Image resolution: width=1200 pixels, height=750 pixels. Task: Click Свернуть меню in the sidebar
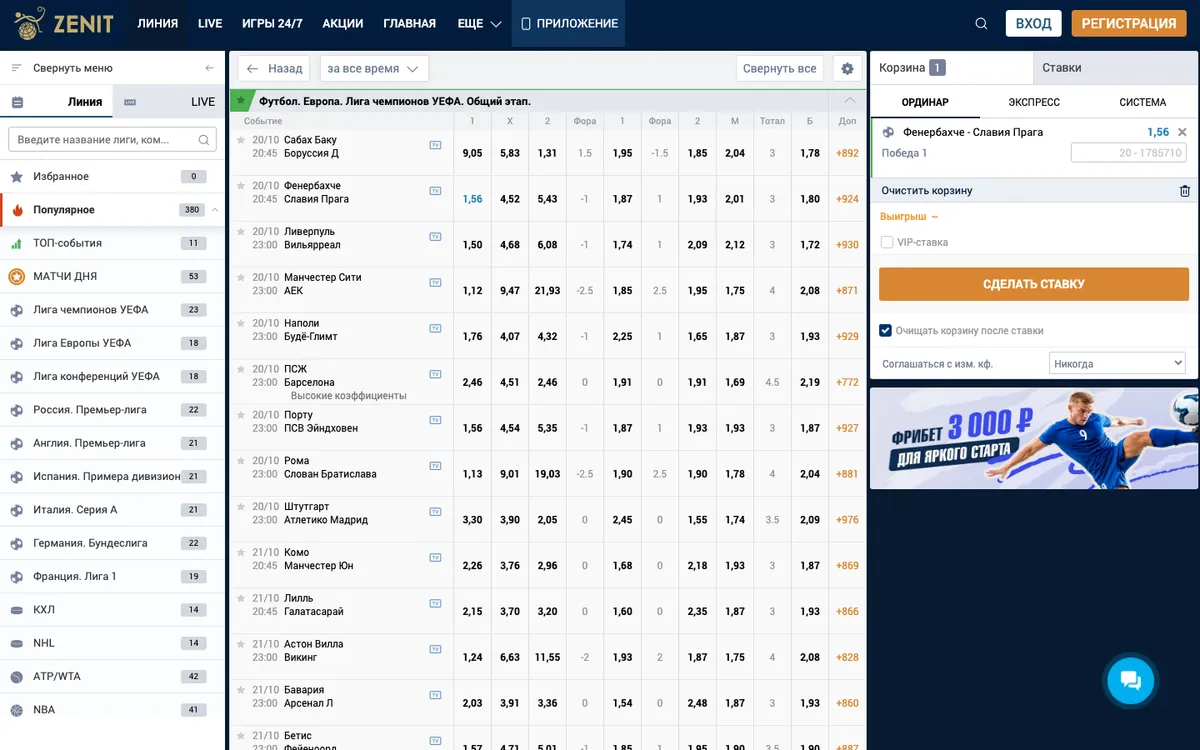(x=72, y=68)
